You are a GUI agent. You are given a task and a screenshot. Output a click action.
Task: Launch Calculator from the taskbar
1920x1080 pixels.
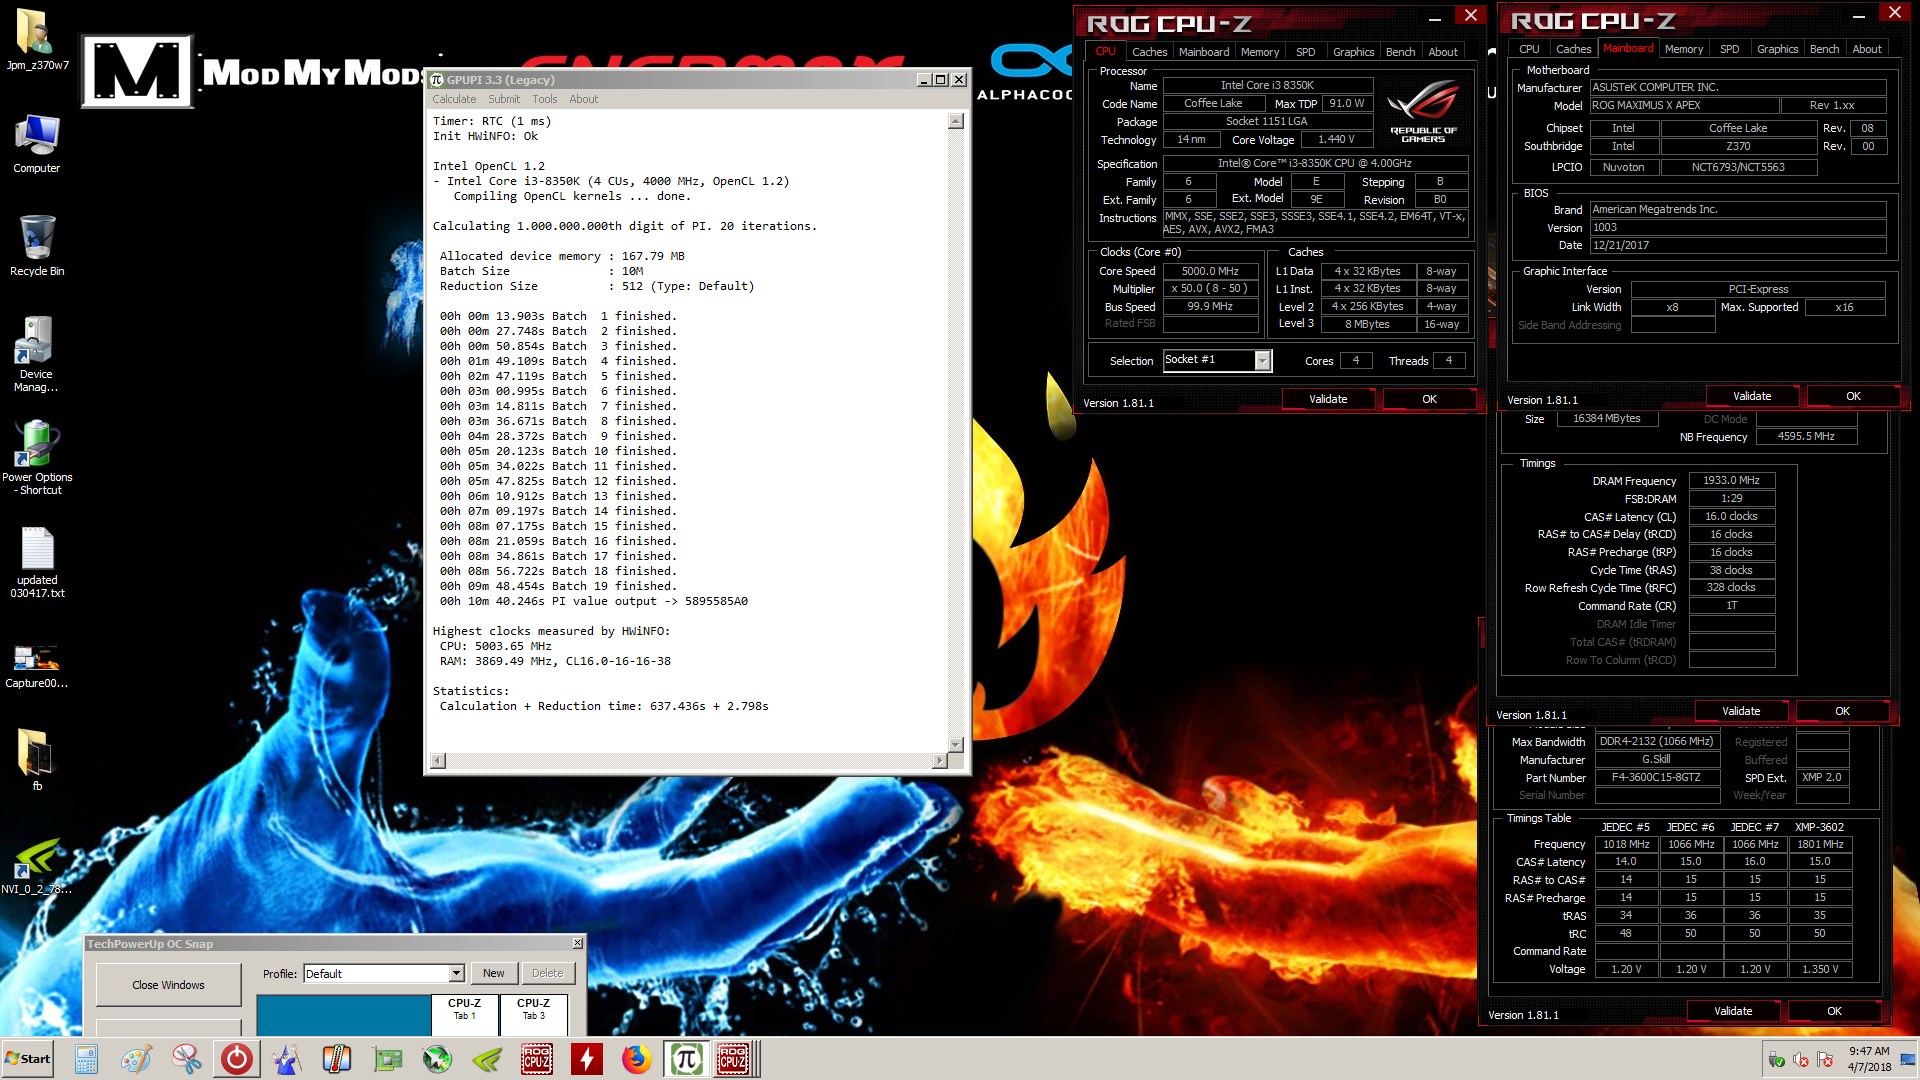coord(87,1059)
